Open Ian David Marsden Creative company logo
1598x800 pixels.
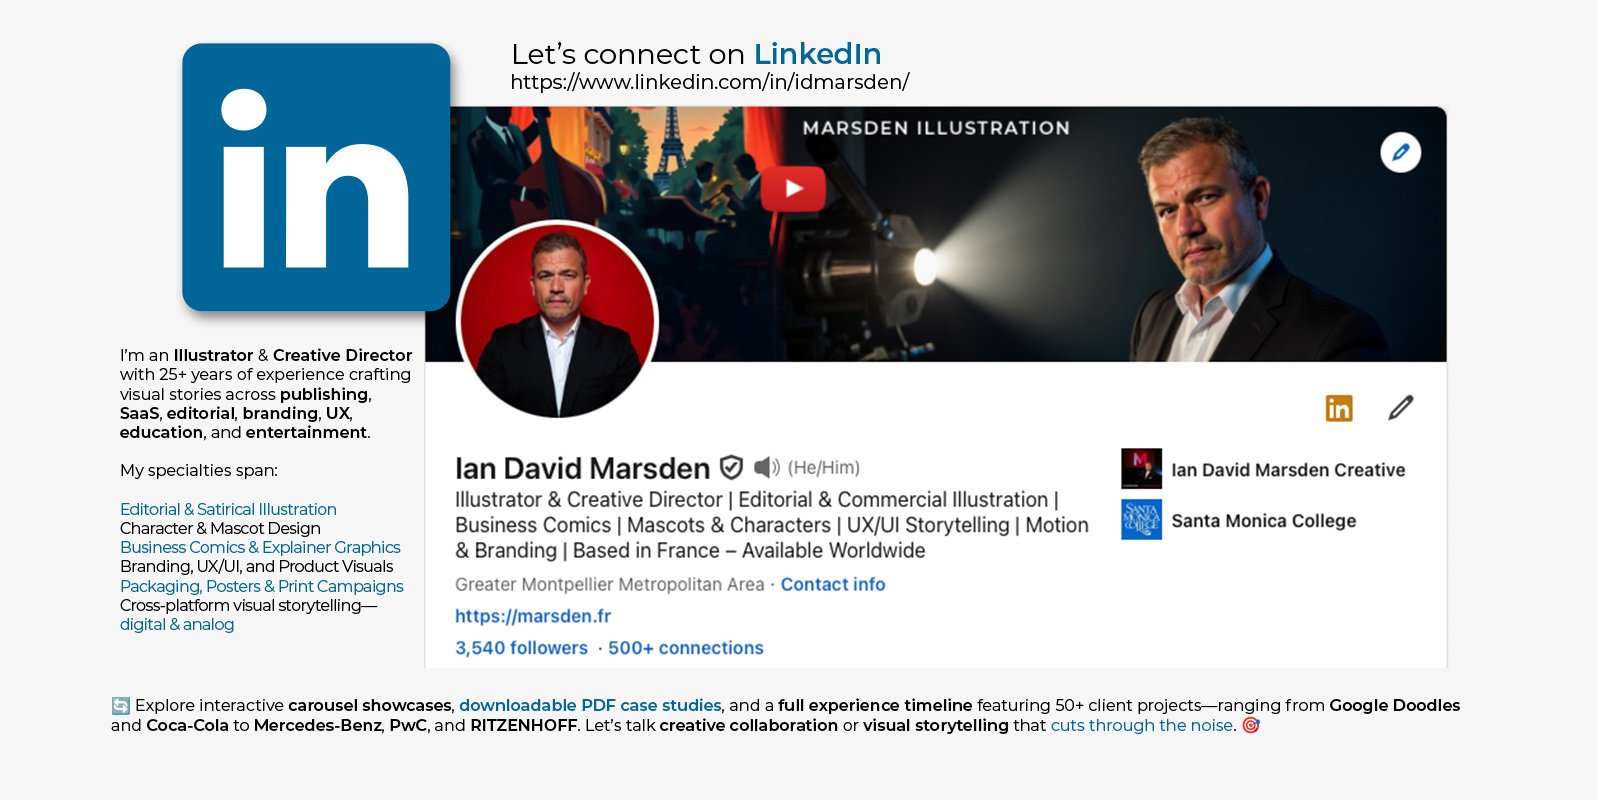pos(1141,468)
